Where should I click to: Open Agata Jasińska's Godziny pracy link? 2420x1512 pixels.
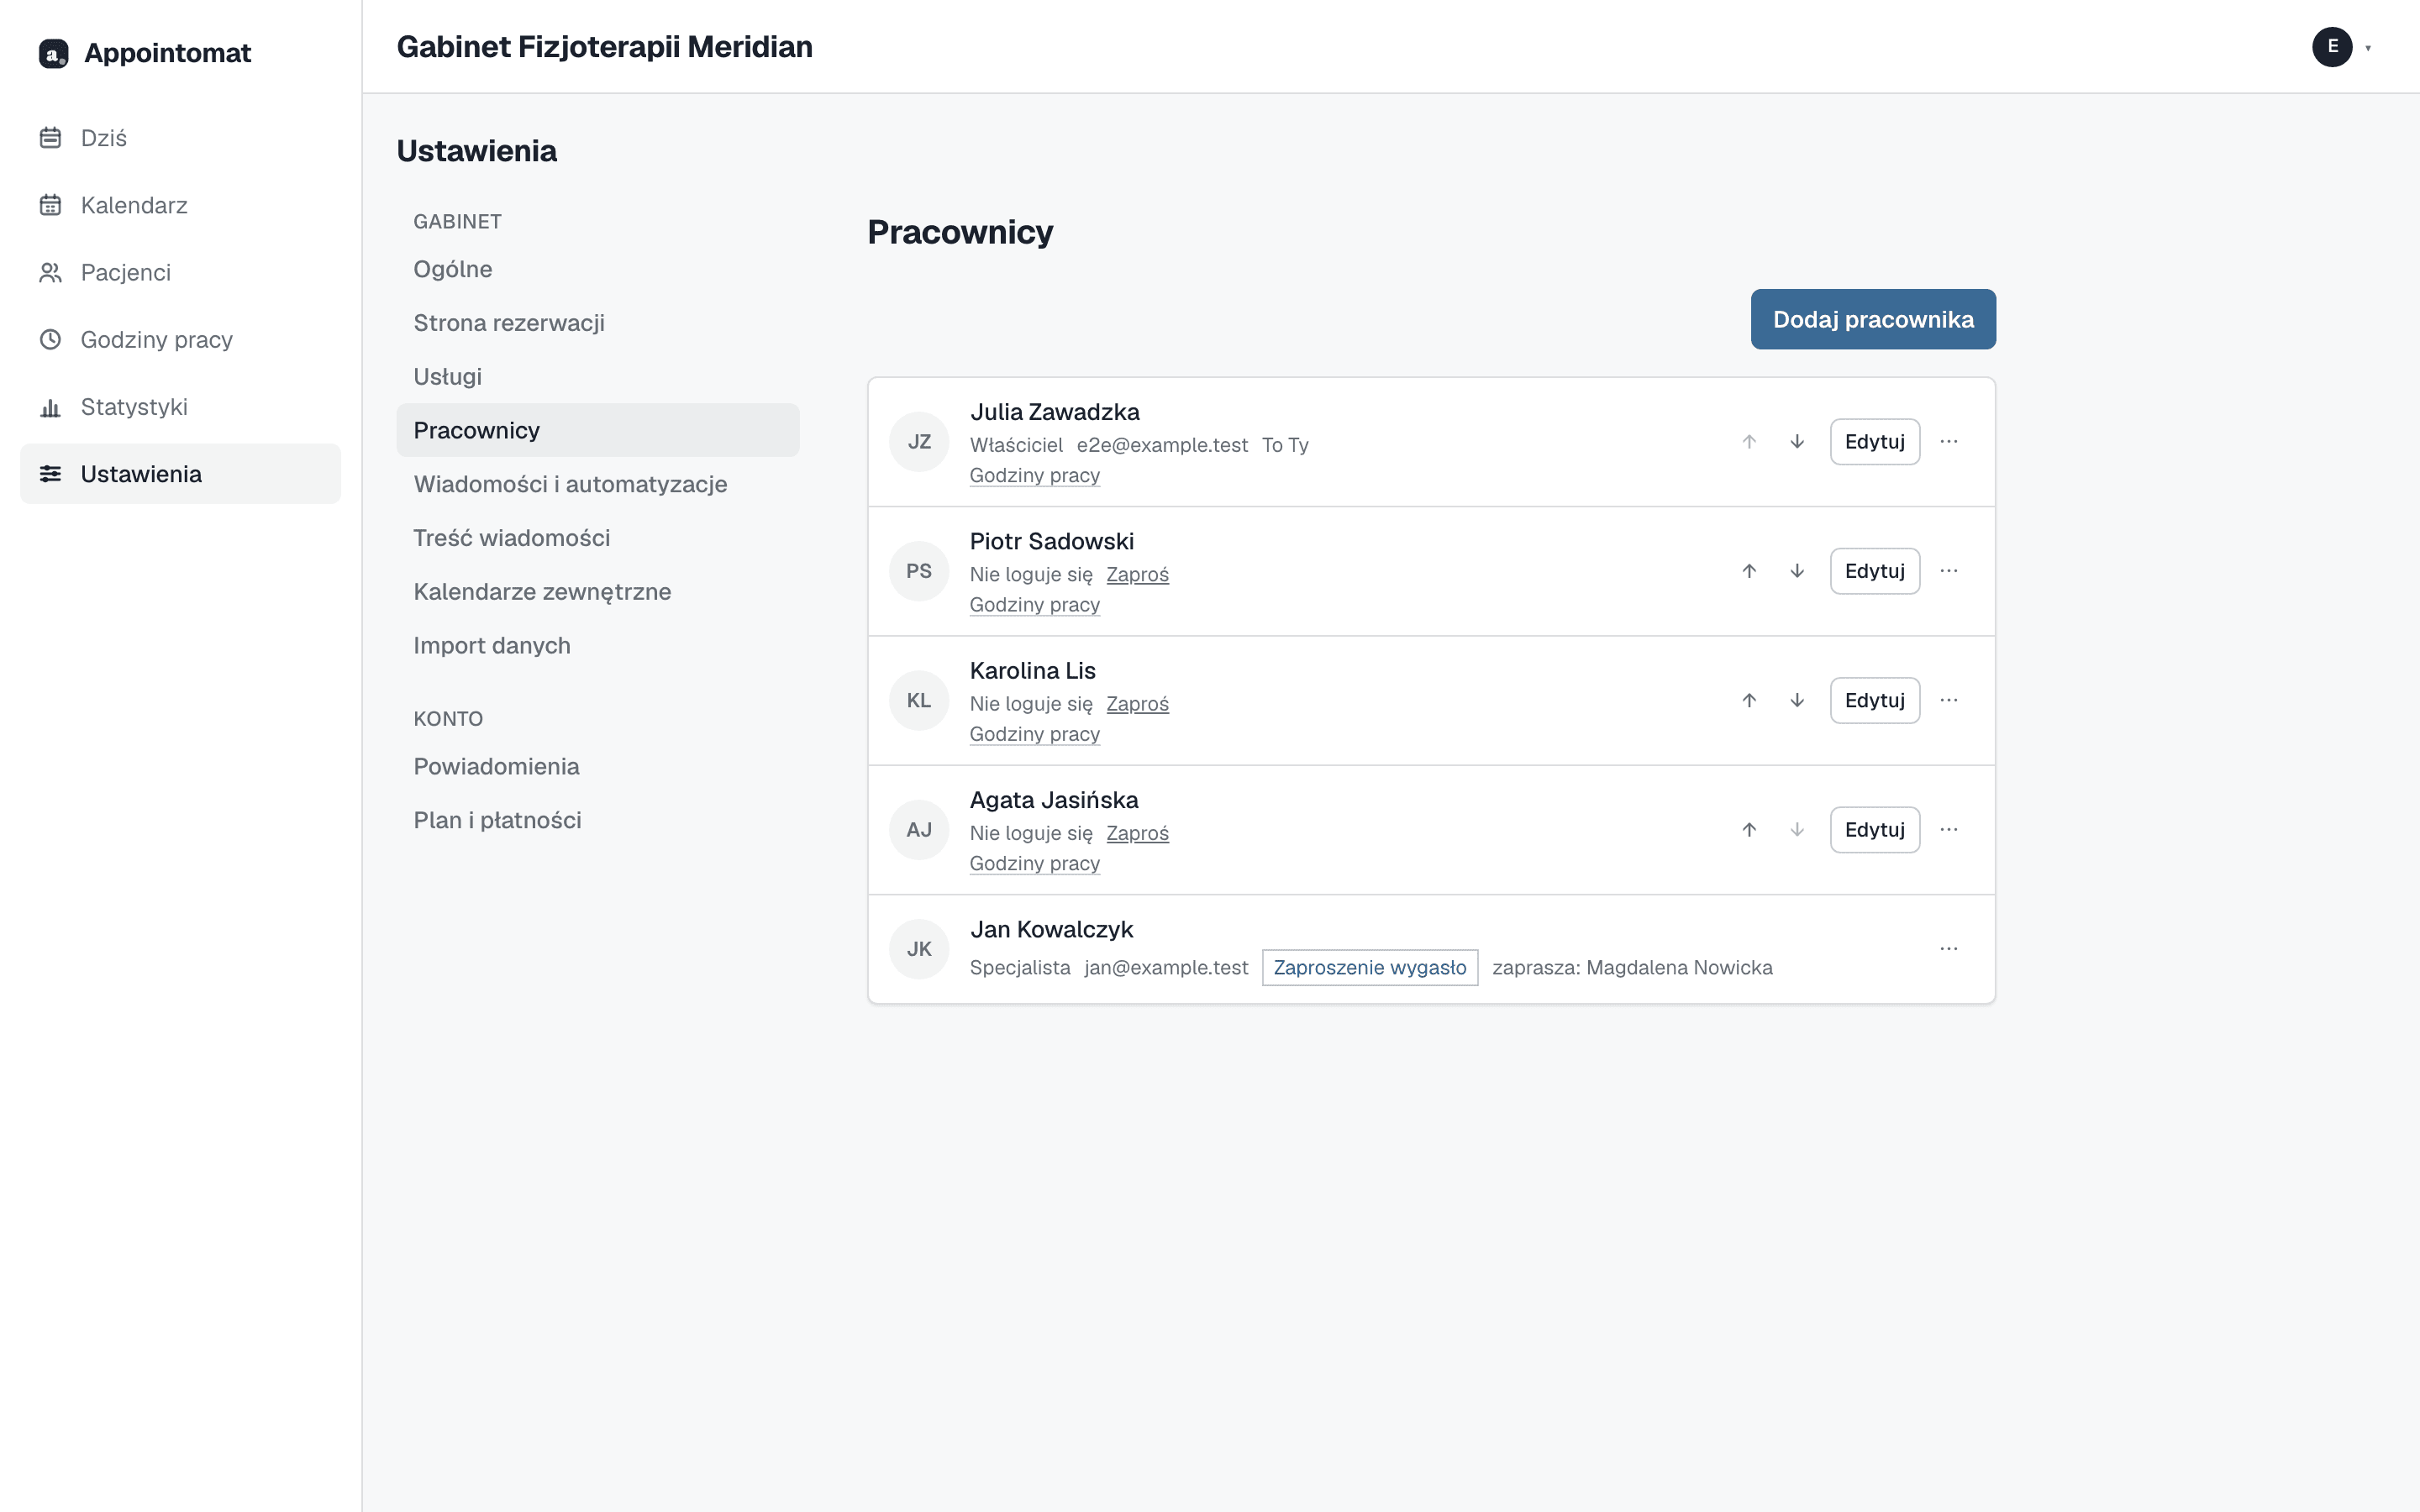click(x=1035, y=863)
